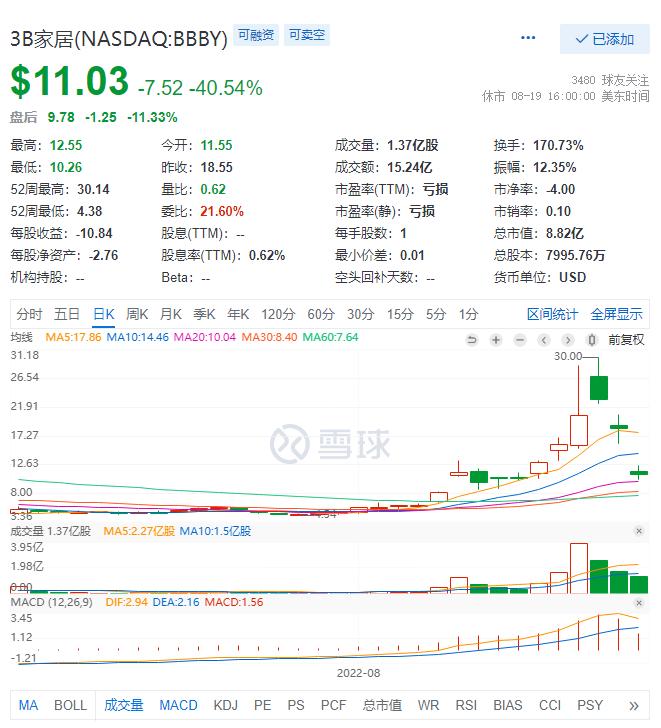This screenshot has width=661, height=728.
Task: Select the 60分 chart tab
Action: (x=321, y=314)
